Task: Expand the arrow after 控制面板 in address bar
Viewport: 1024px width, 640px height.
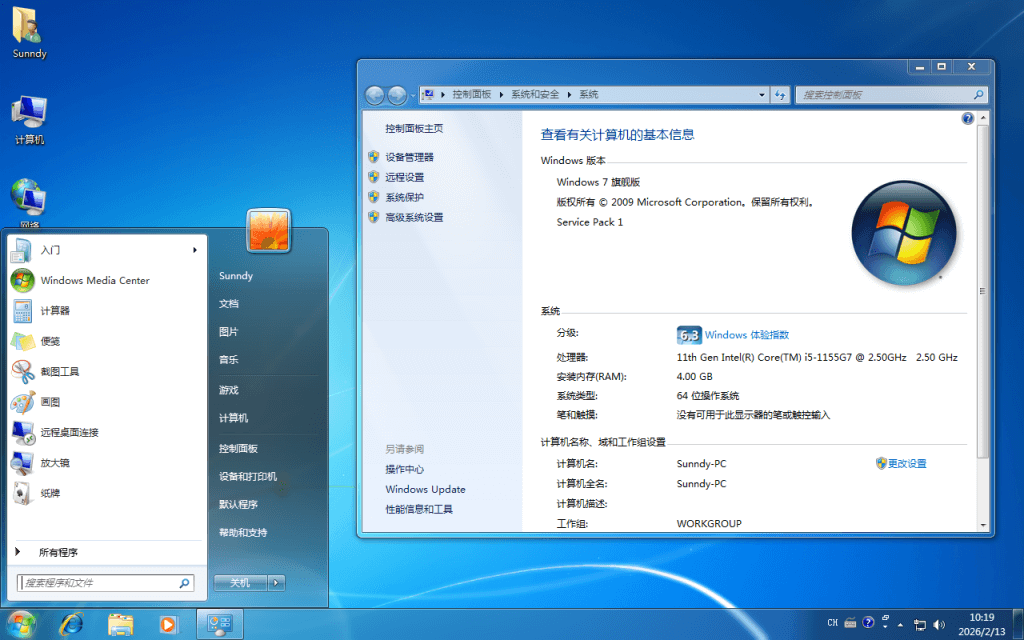Action: pyautogui.click(x=502, y=95)
